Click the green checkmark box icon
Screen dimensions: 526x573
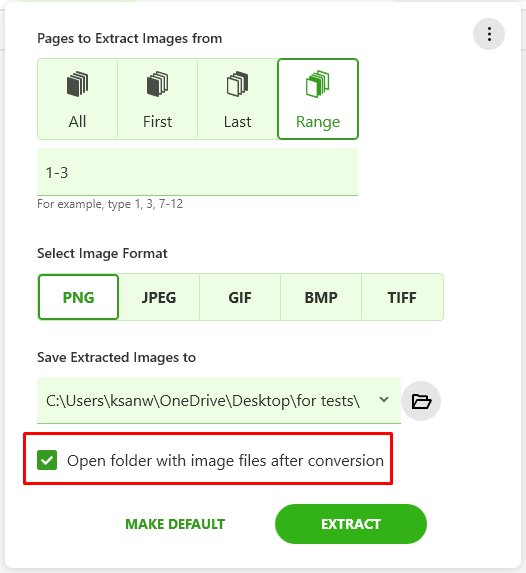(47, 460)
